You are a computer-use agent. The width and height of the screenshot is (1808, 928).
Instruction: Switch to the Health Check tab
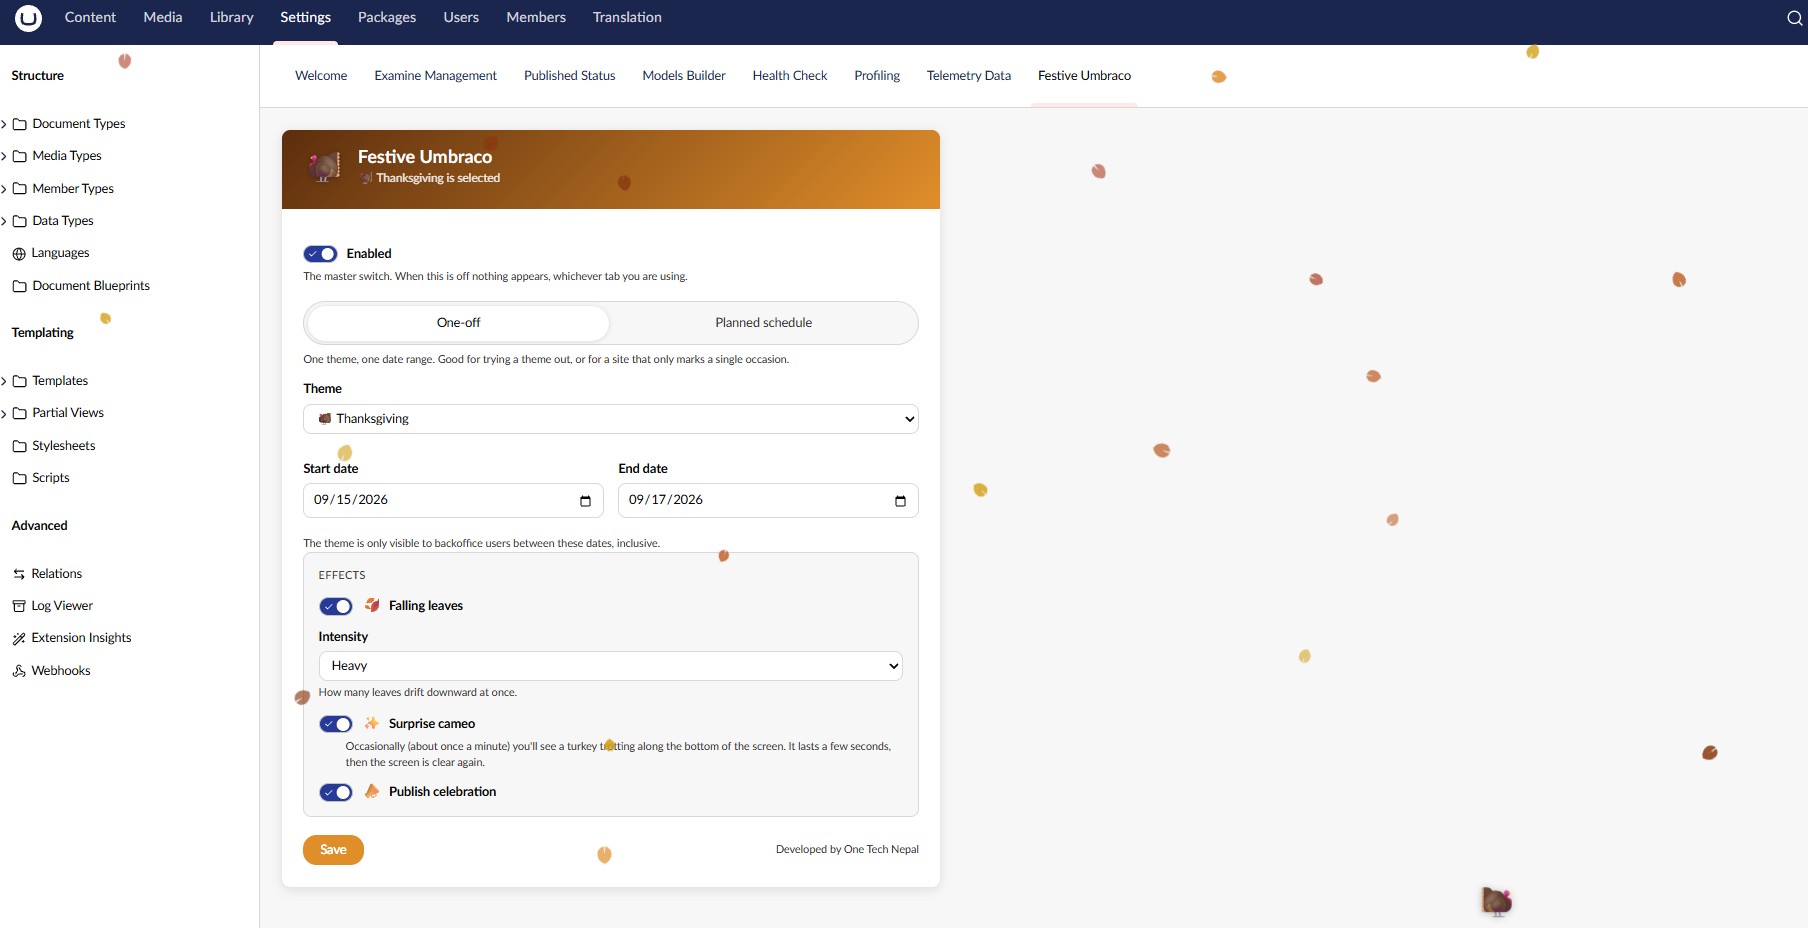(x=790, y=76)
